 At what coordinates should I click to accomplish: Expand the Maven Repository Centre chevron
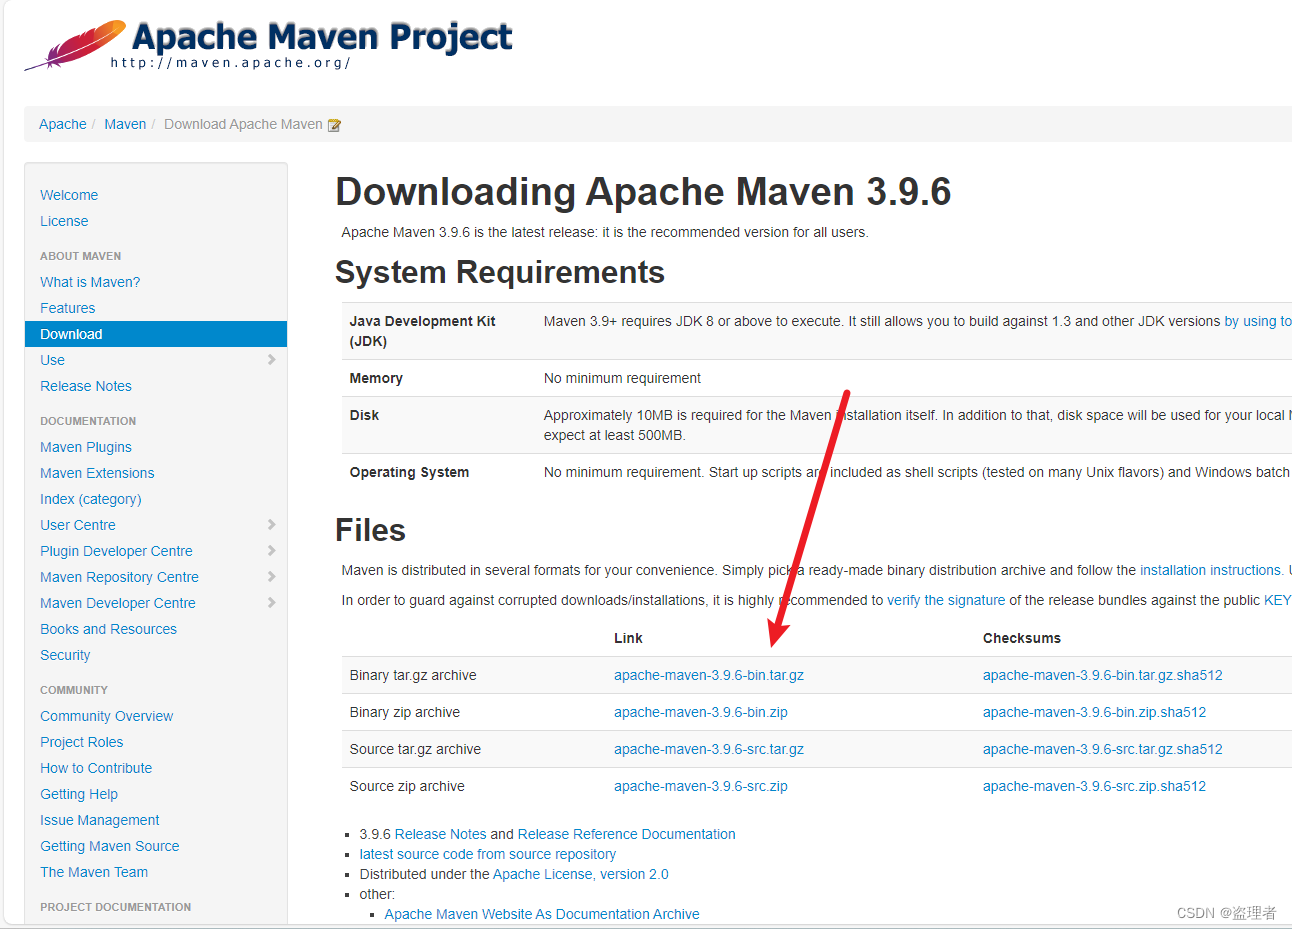pos(271,576)
